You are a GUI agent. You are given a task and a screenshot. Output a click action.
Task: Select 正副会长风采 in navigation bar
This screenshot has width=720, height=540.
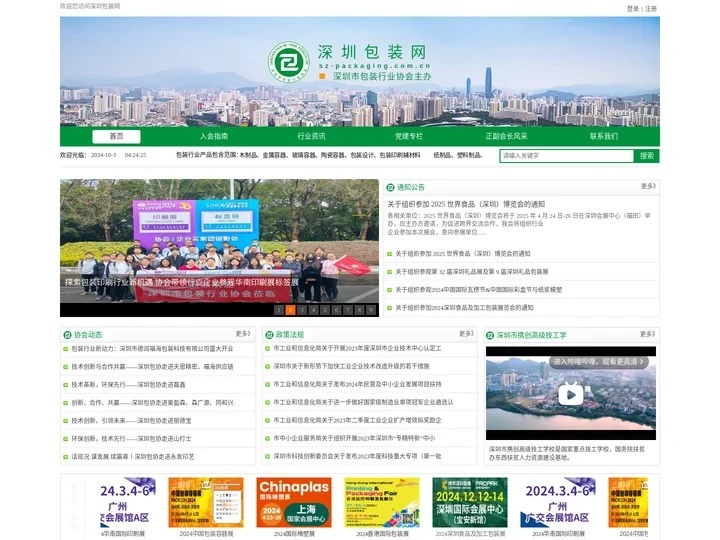pos(506,136)
